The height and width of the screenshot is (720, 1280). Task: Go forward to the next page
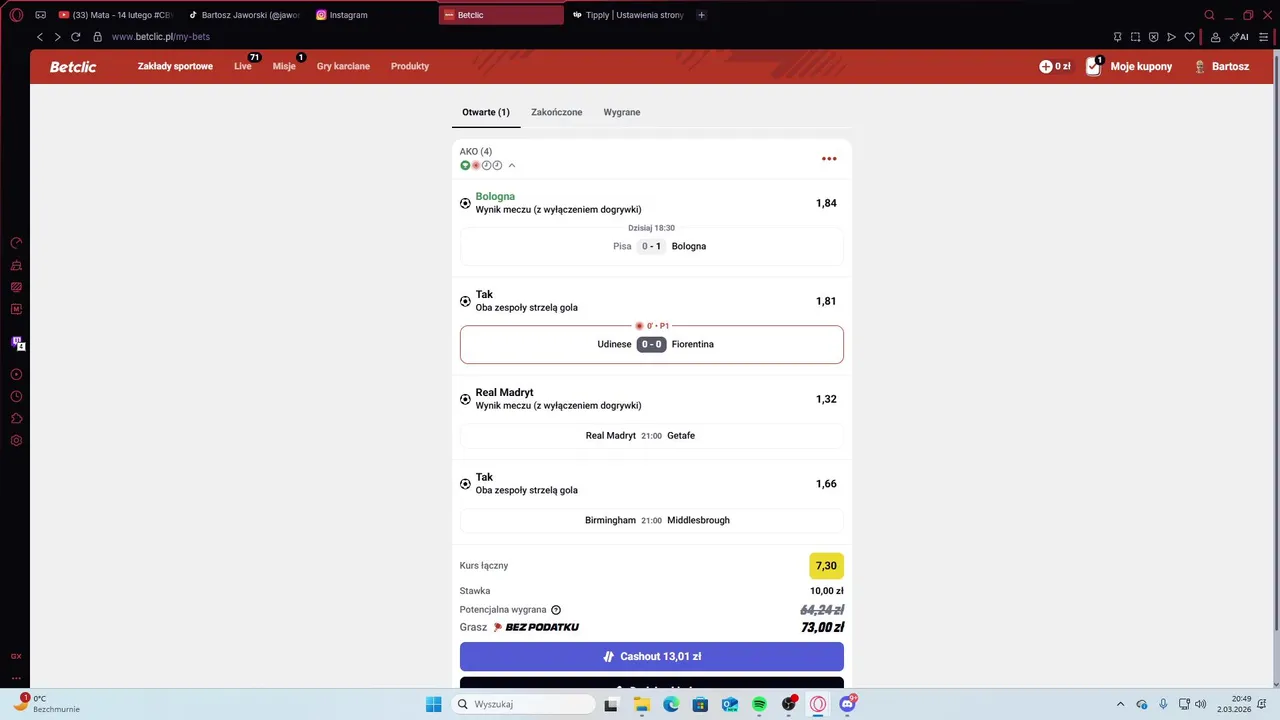[57, 37]
